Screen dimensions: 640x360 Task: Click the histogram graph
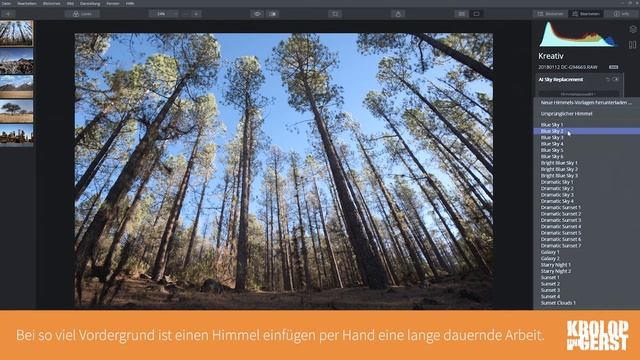pos(578,35)
